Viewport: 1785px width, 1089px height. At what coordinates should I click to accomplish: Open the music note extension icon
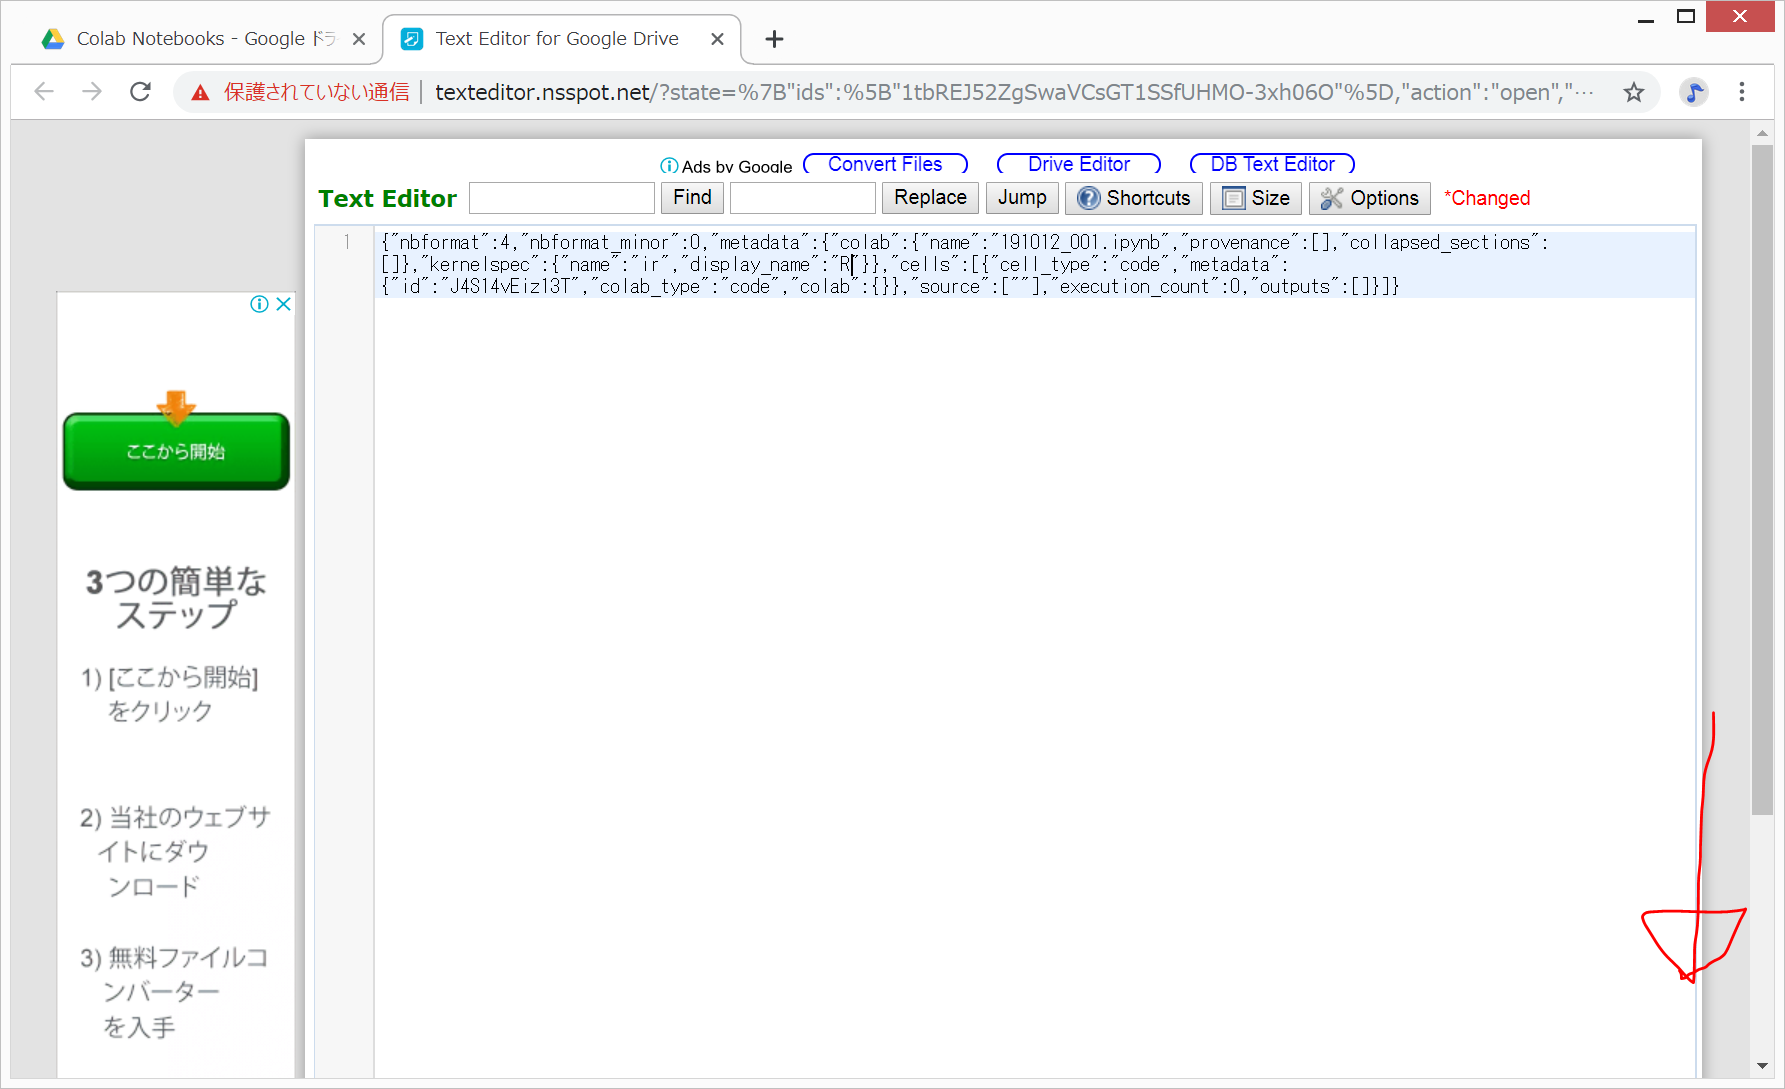pyautogui.click(x=1693, y=92)
